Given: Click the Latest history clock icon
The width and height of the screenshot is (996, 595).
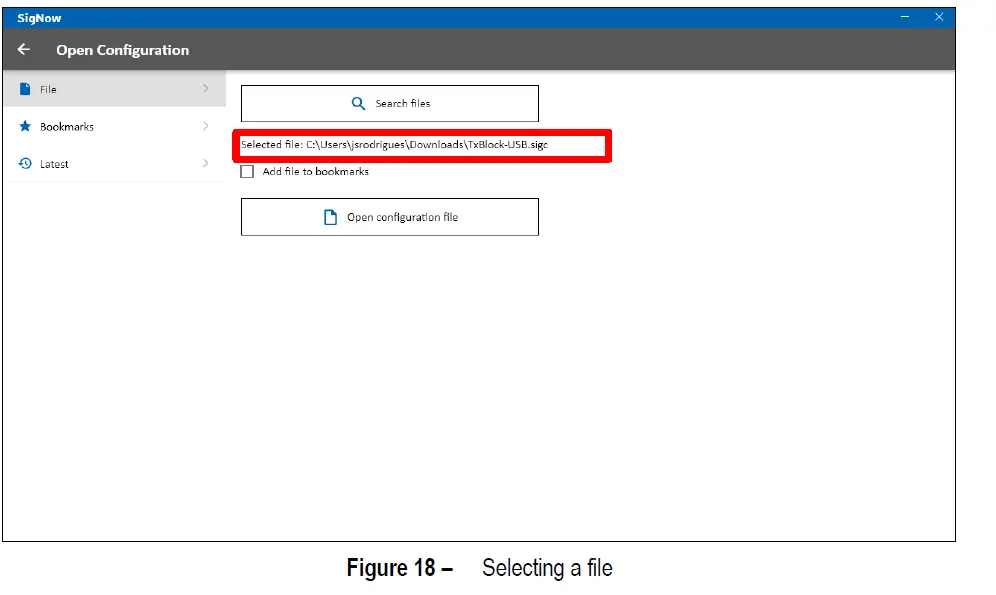Looking at the screenshot, I should point(23,163).
